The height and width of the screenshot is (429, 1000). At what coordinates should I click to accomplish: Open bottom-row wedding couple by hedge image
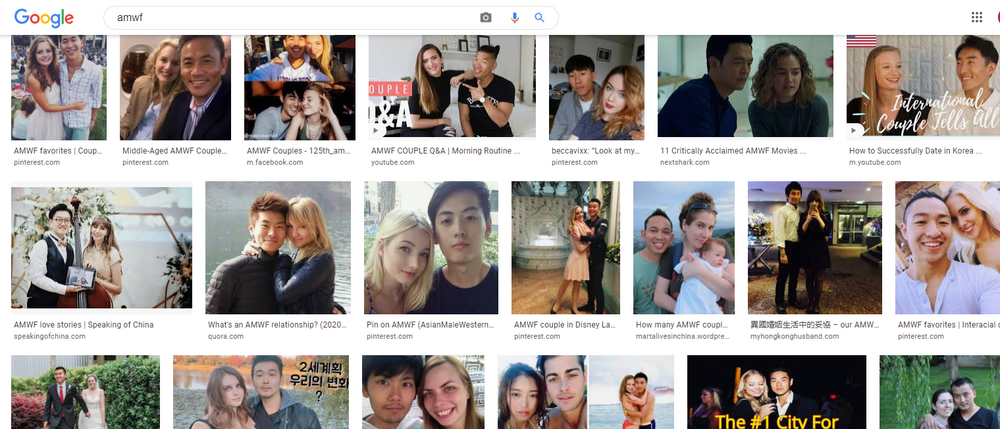click(85, 392)
